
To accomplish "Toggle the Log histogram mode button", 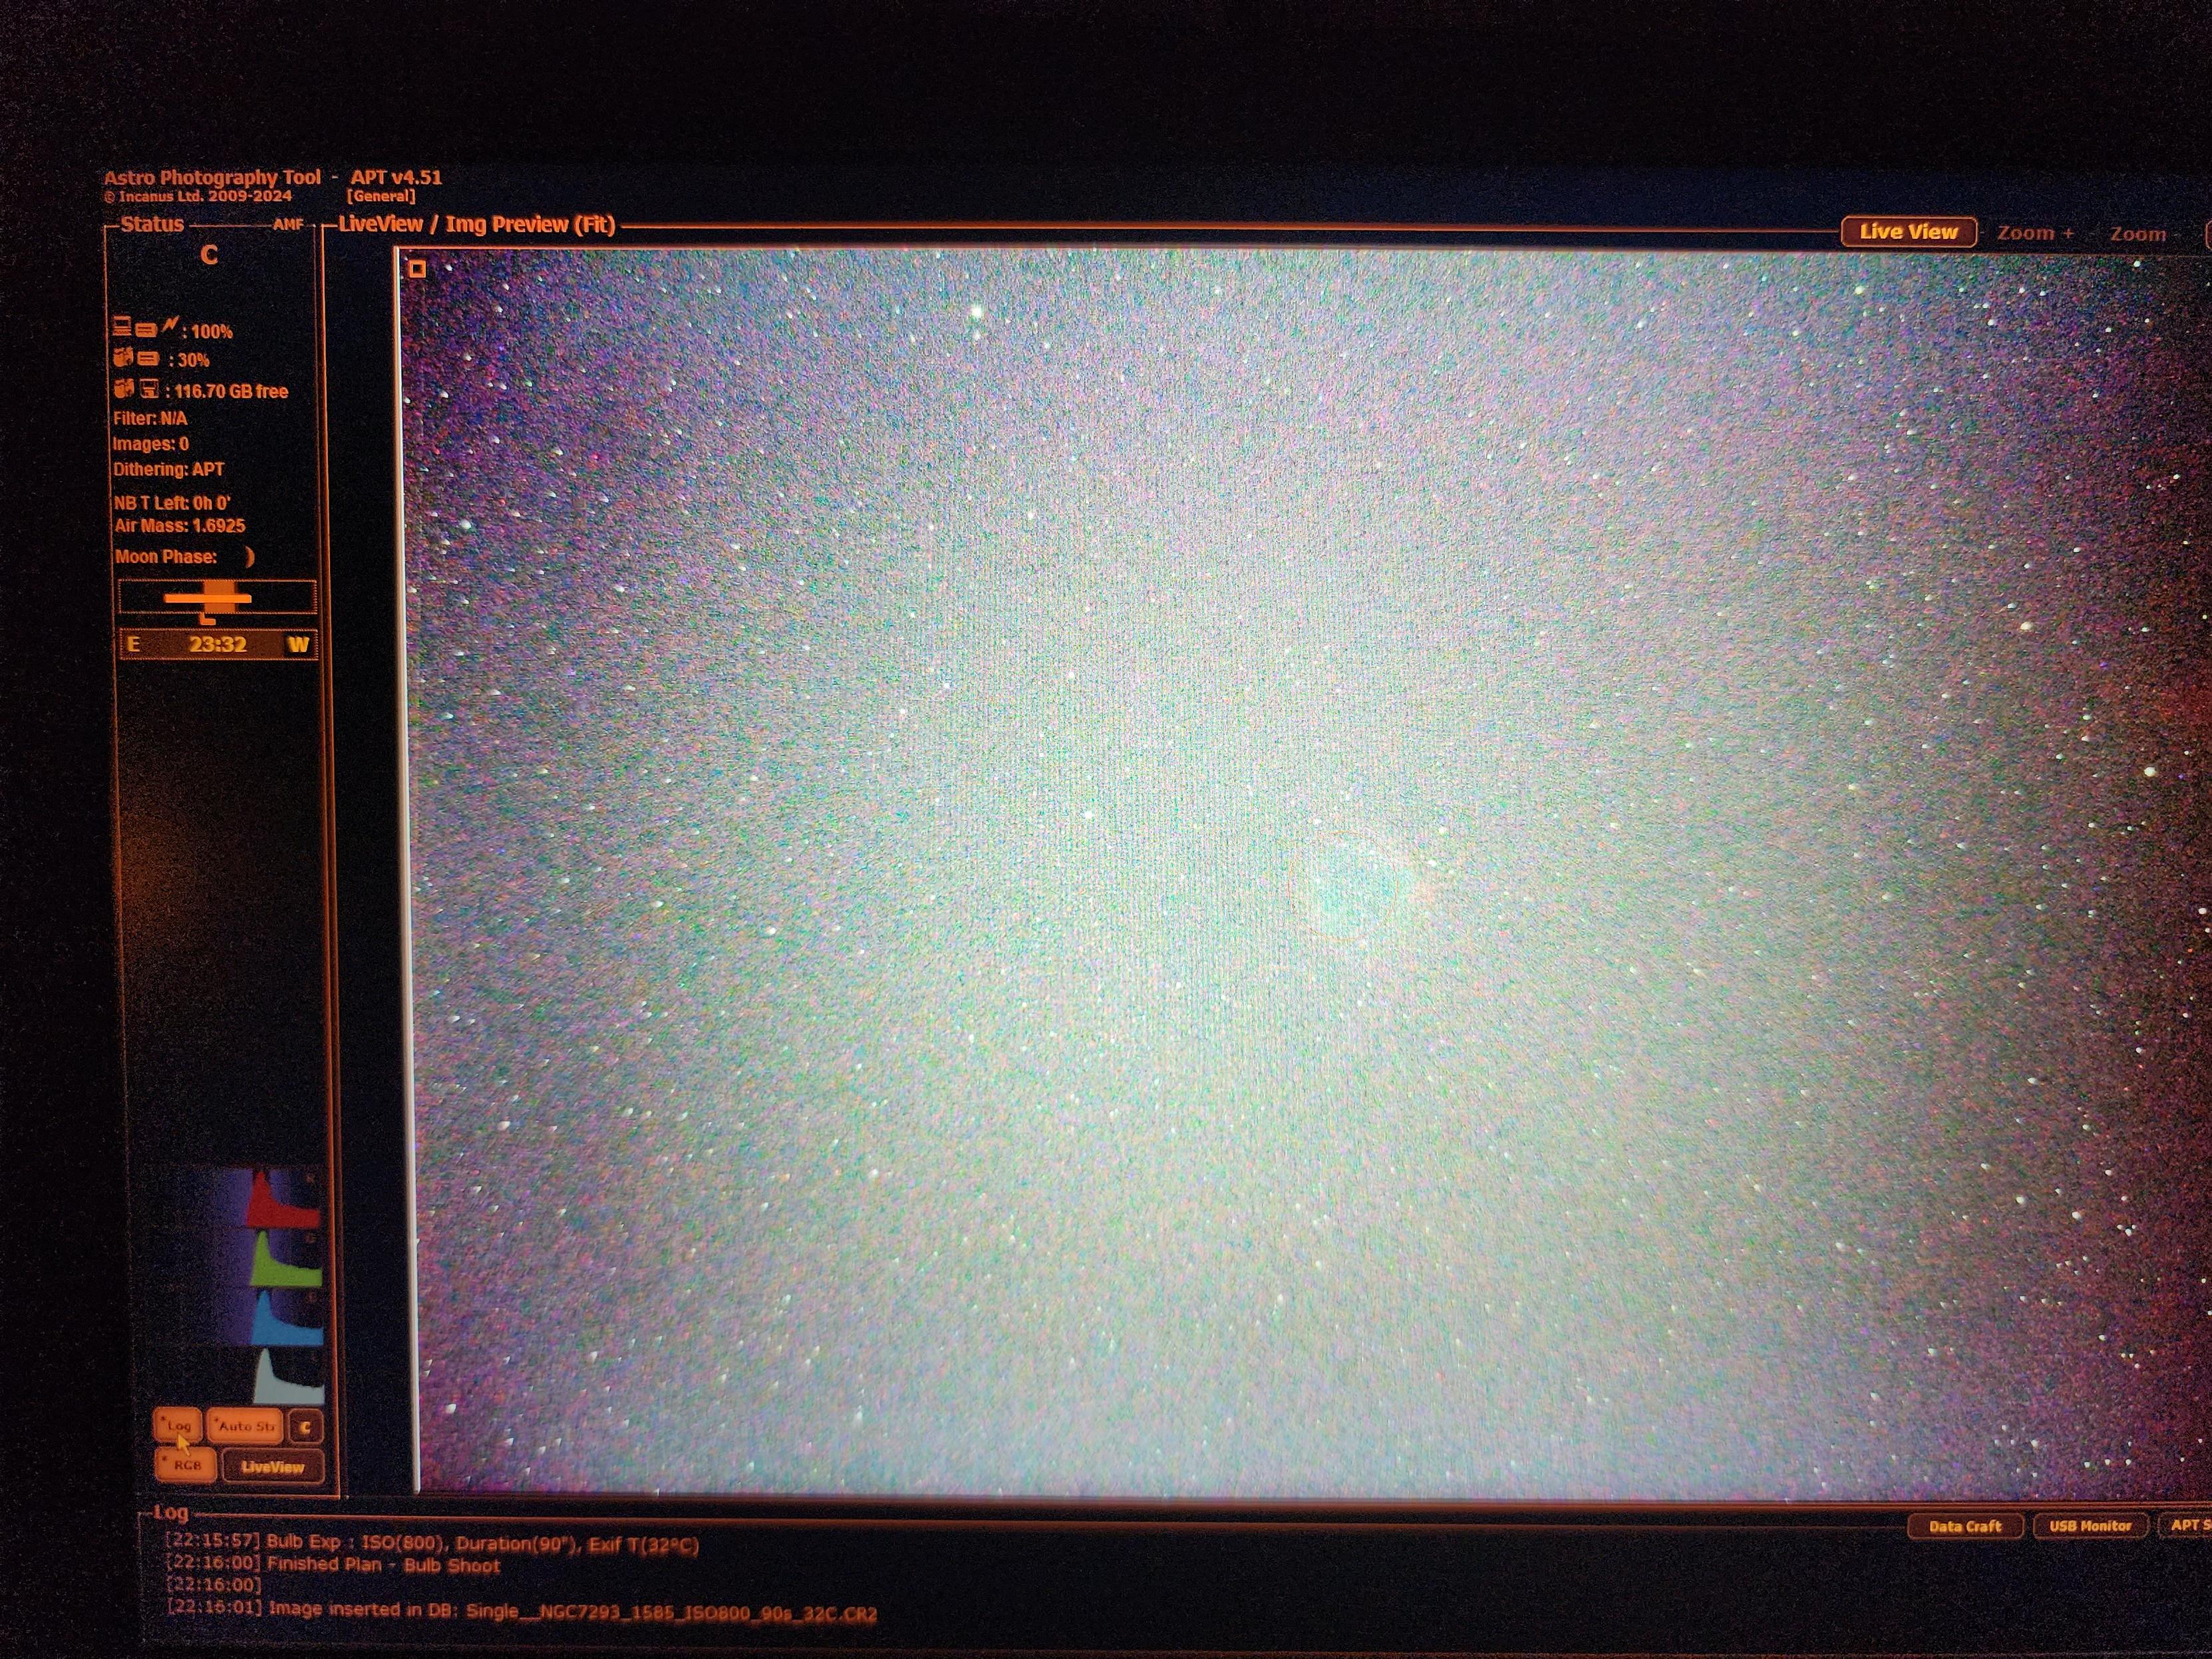I will (178, 1426).
